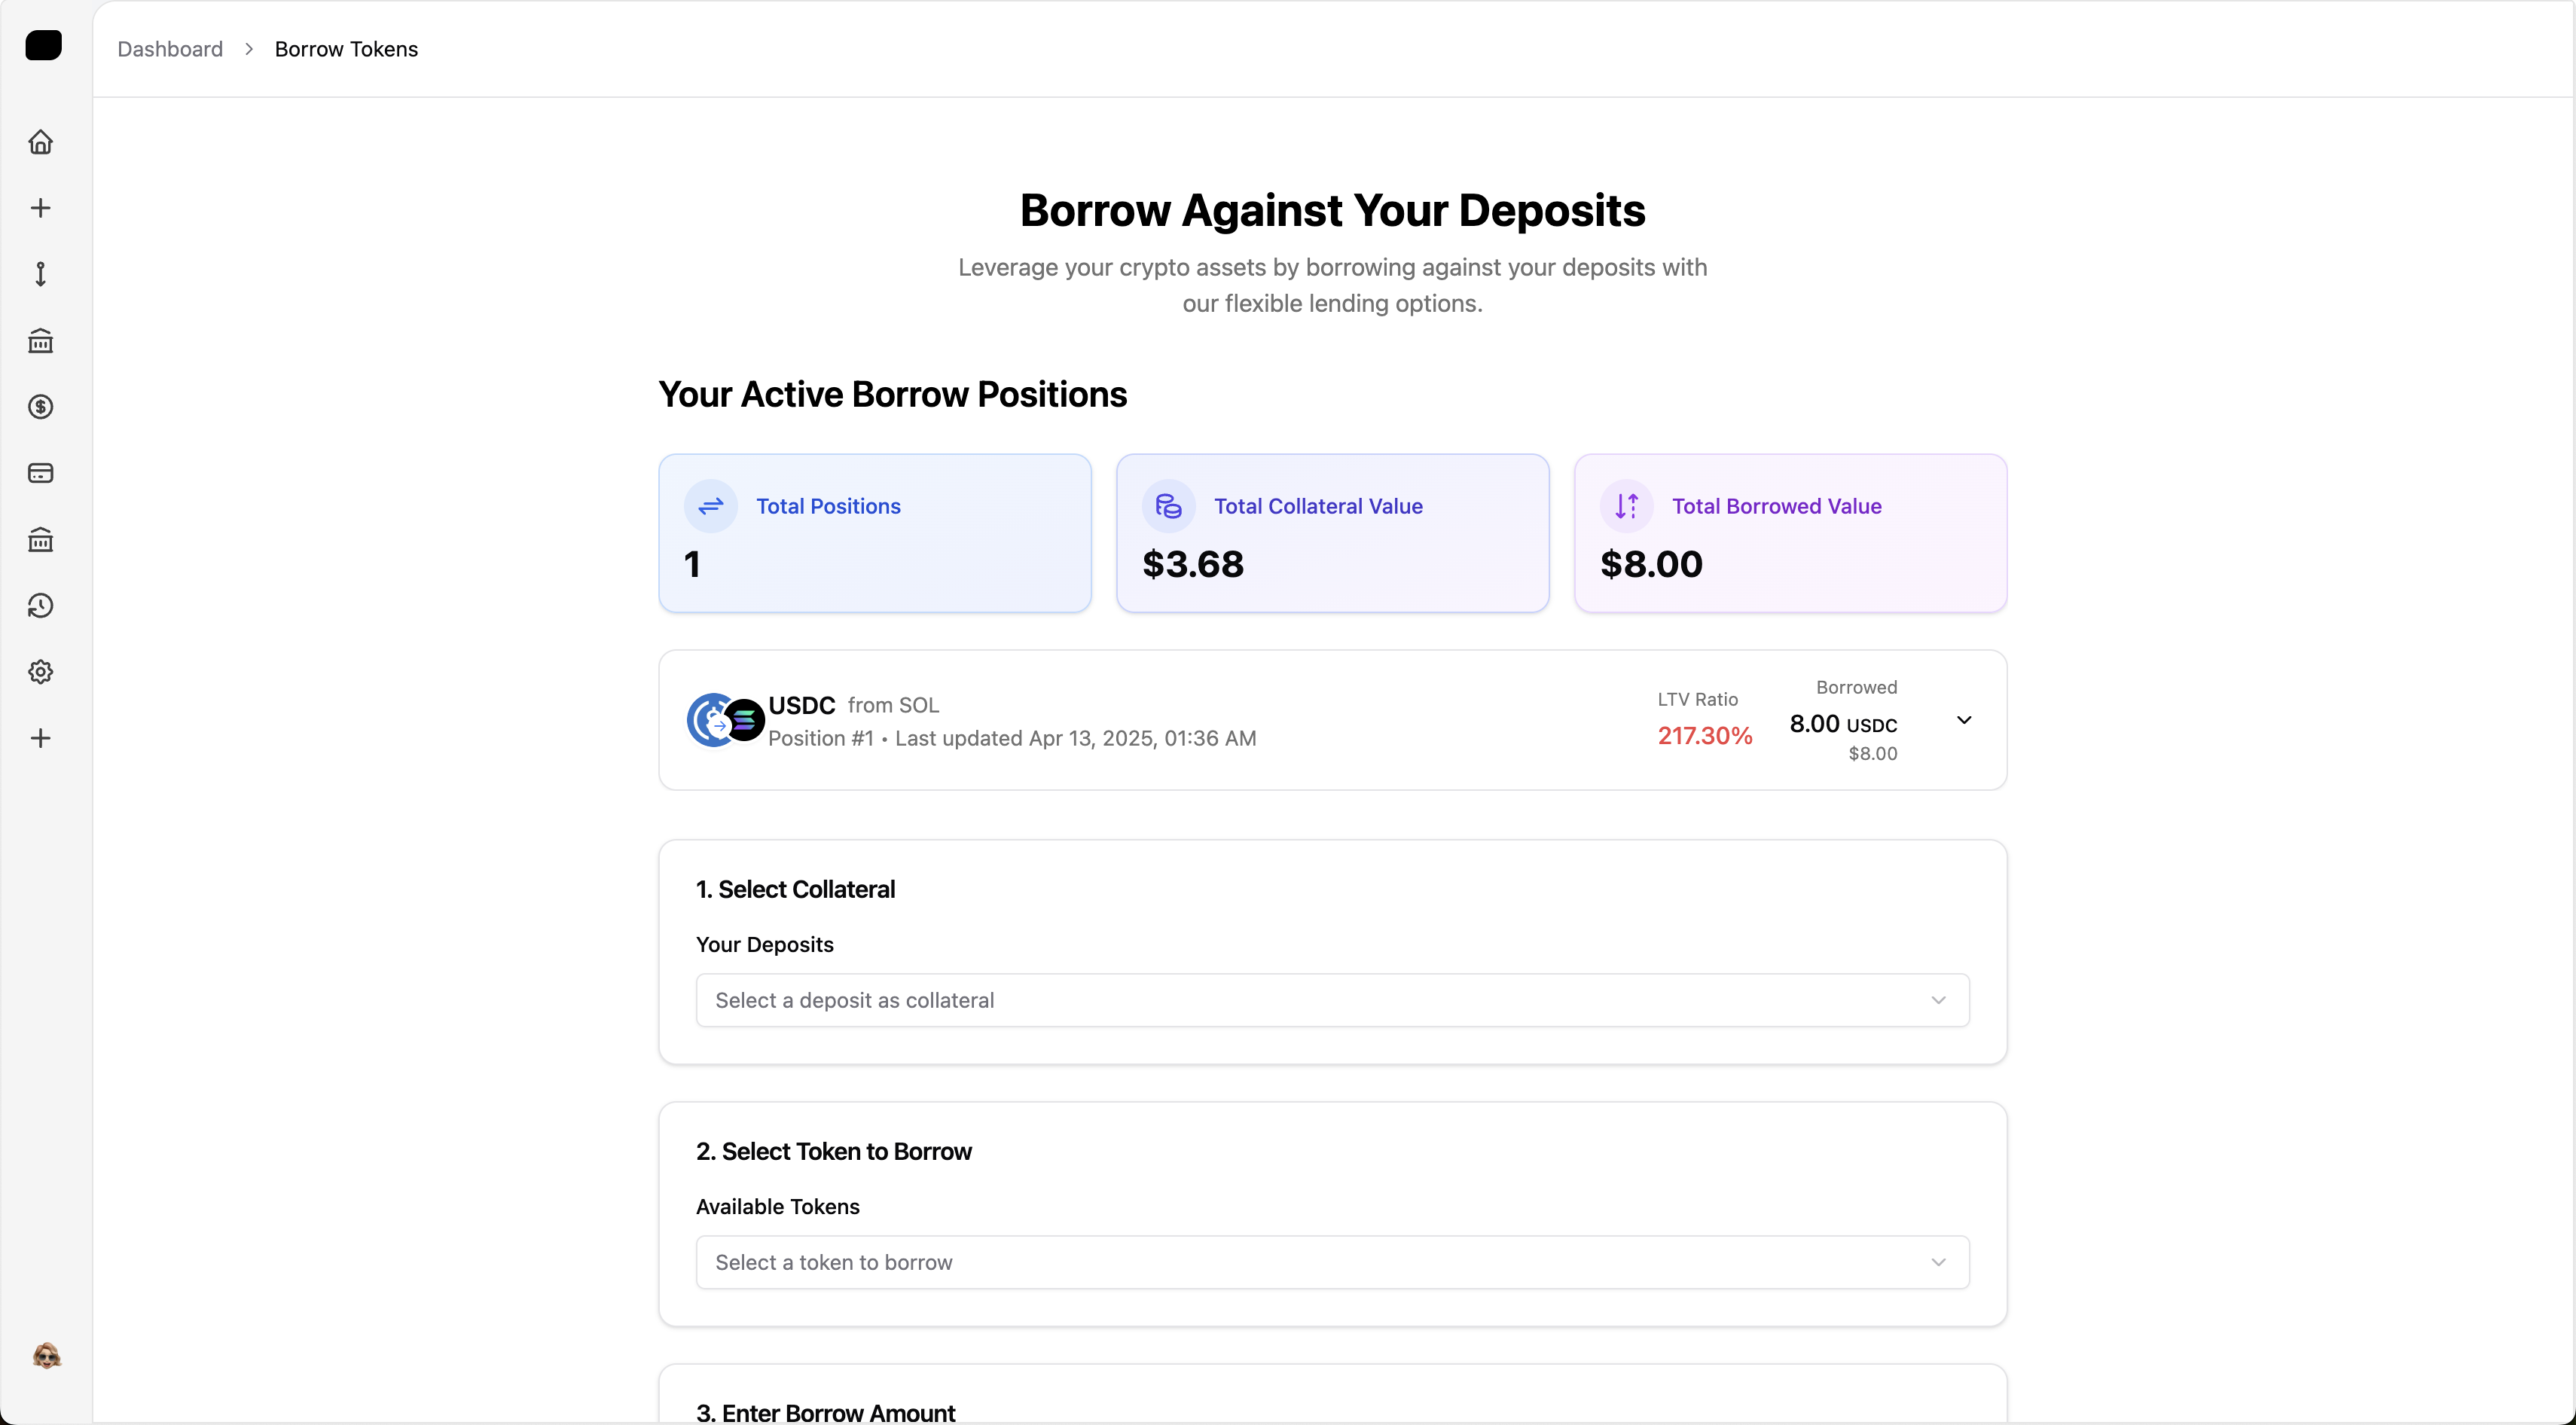Click the first plus icon in sidebar
The width and height of the screenshot is (2576, 1425).
click(41, 208)
